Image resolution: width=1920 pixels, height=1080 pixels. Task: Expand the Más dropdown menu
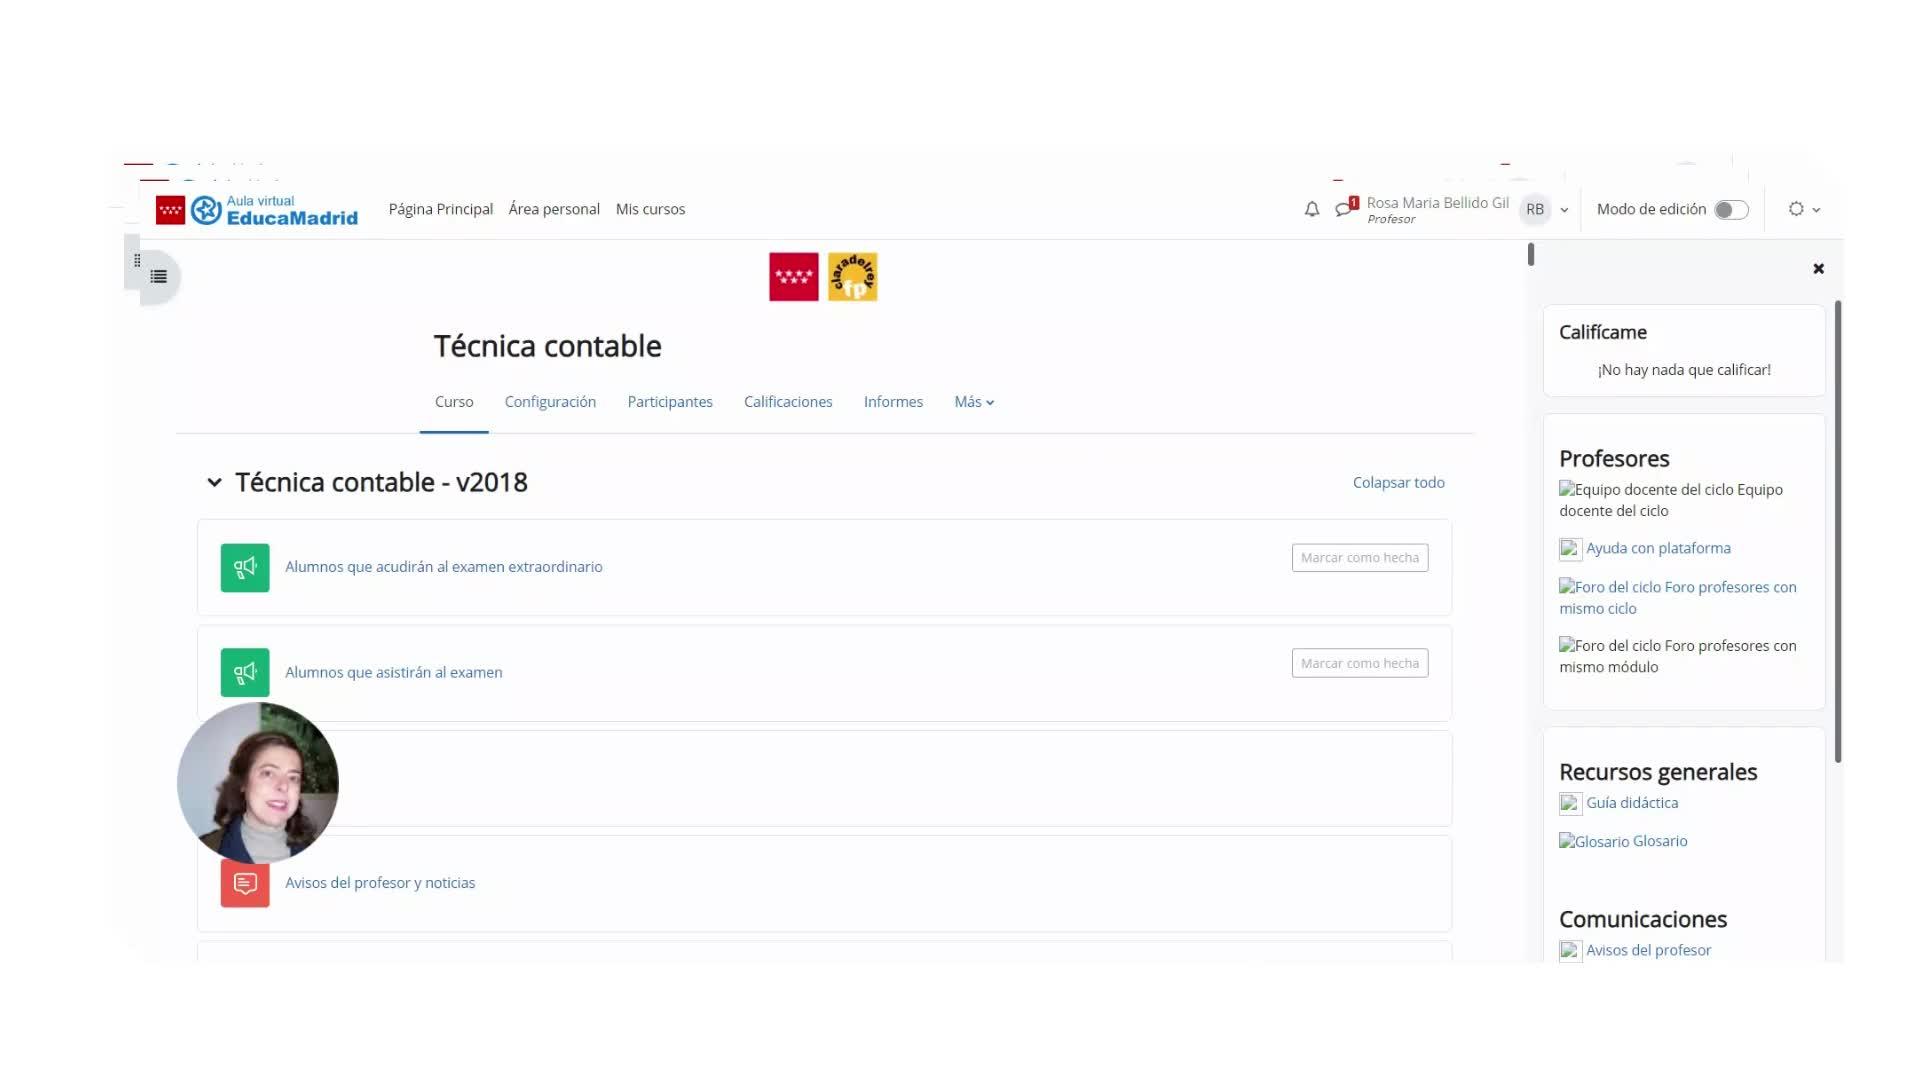point(973,402)
